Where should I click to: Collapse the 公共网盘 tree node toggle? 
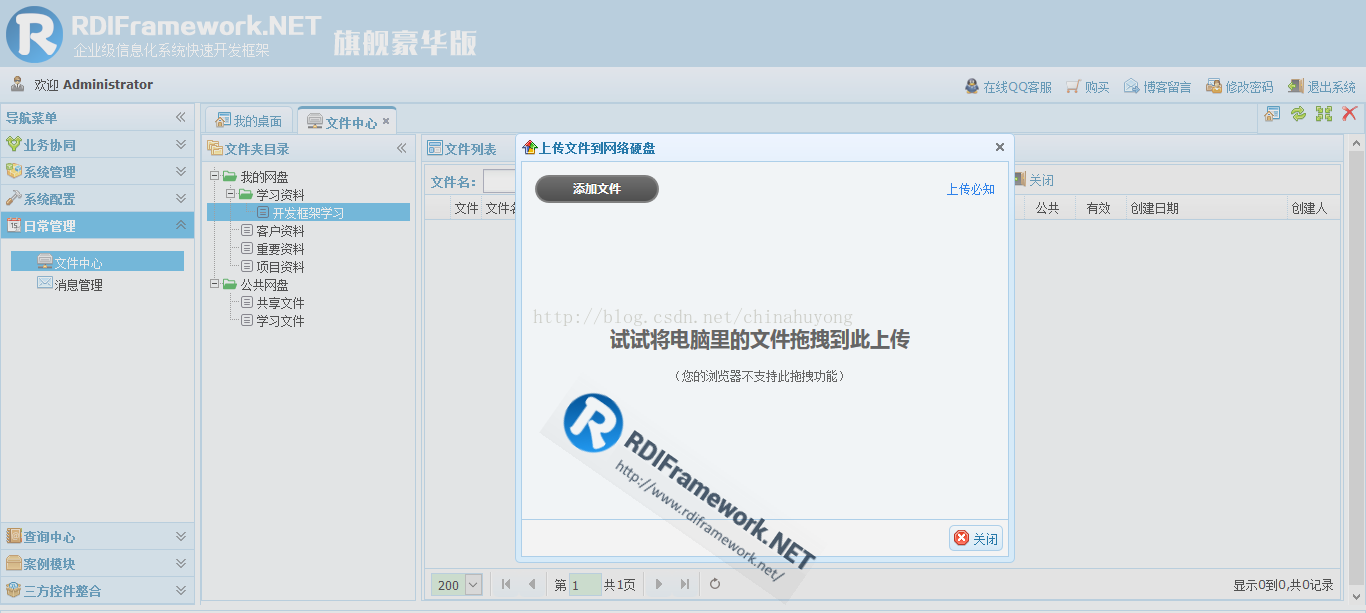click(214, 284)
